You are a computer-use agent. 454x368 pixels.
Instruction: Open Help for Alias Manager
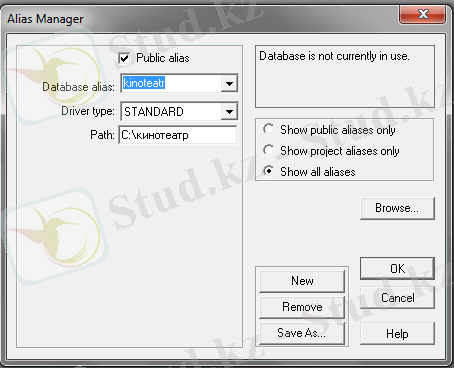tap(397, 333)
